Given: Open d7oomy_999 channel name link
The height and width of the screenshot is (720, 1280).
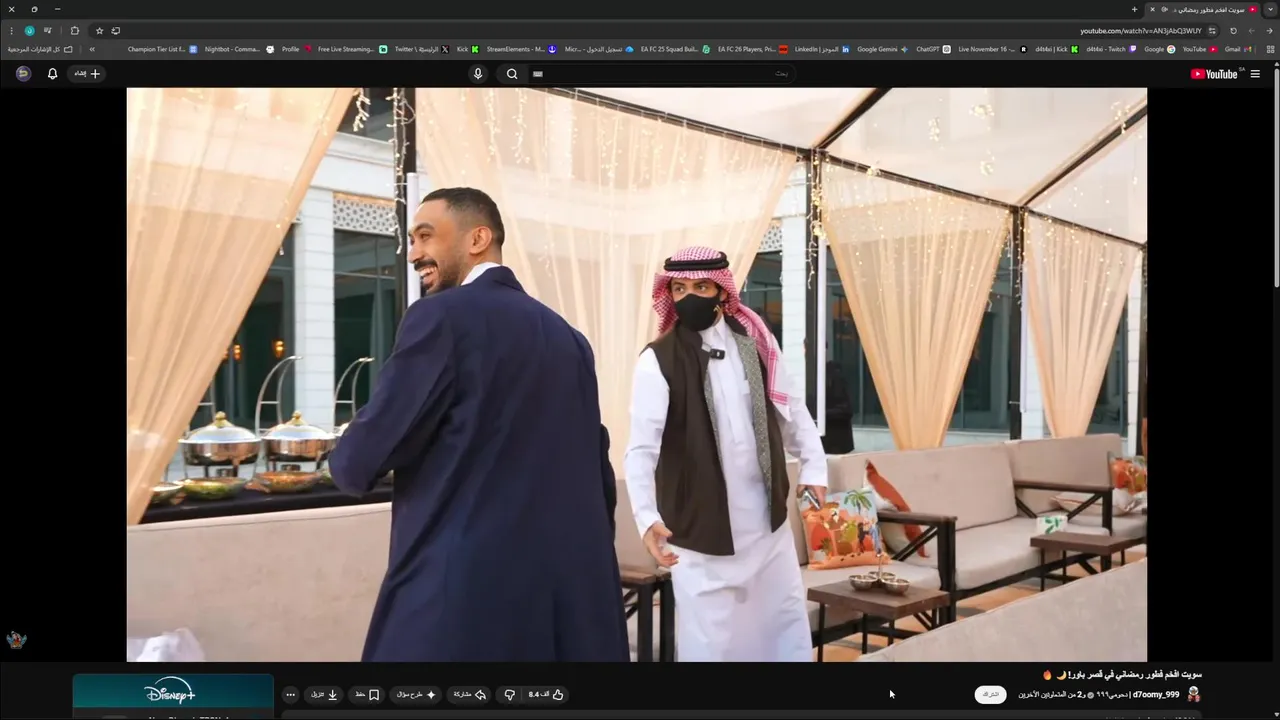Looking at the screenshot, I should [1156, 694].
